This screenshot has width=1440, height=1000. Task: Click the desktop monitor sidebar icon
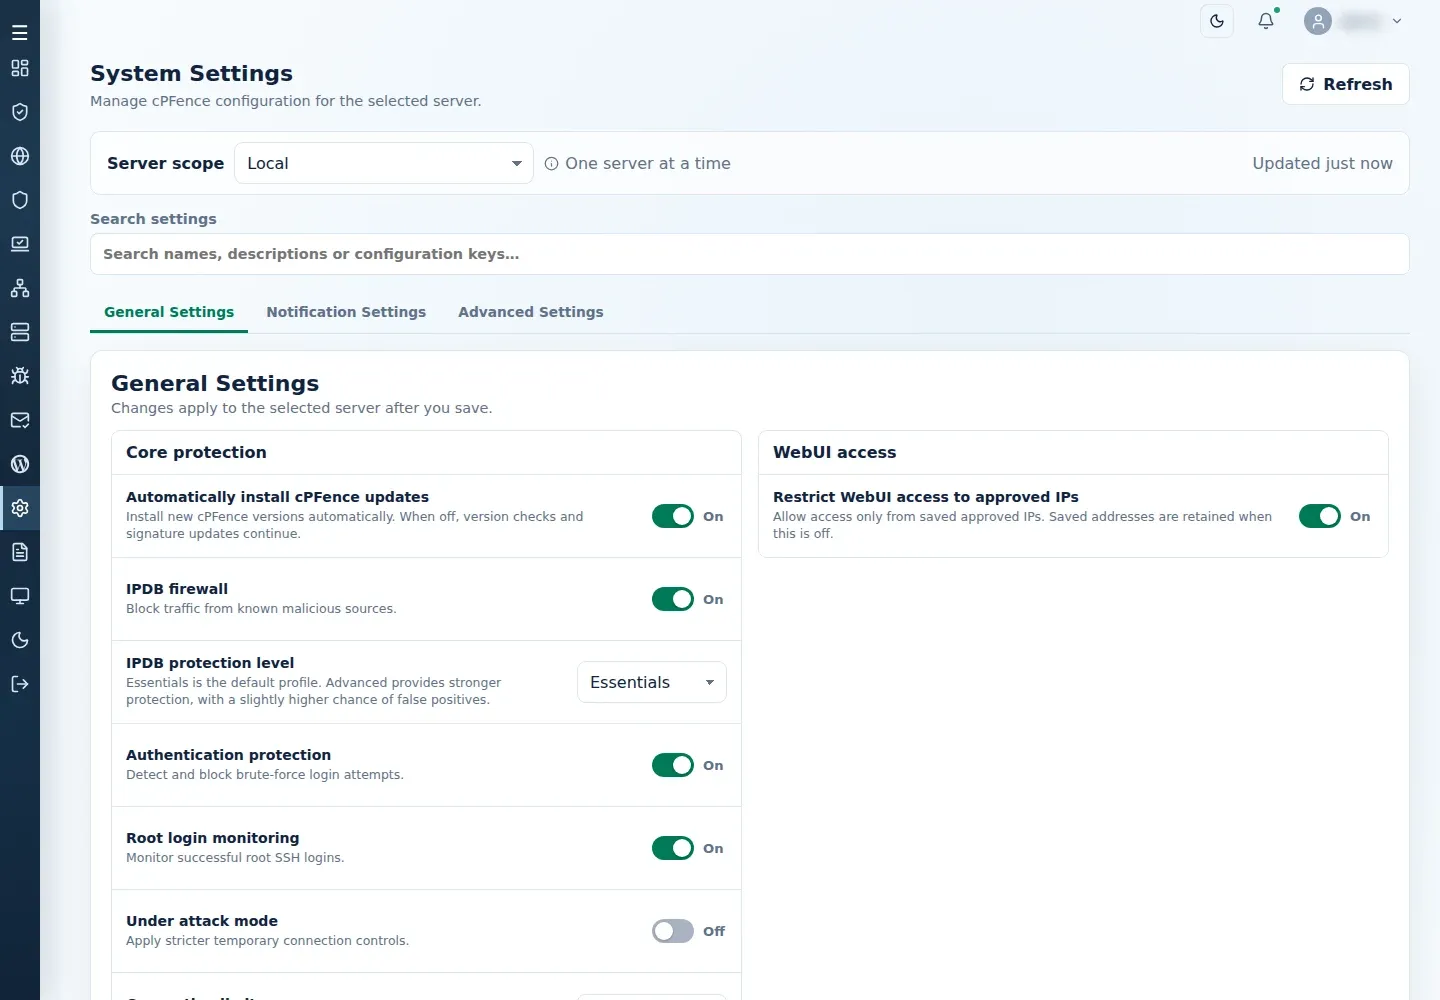pos(20,596)
